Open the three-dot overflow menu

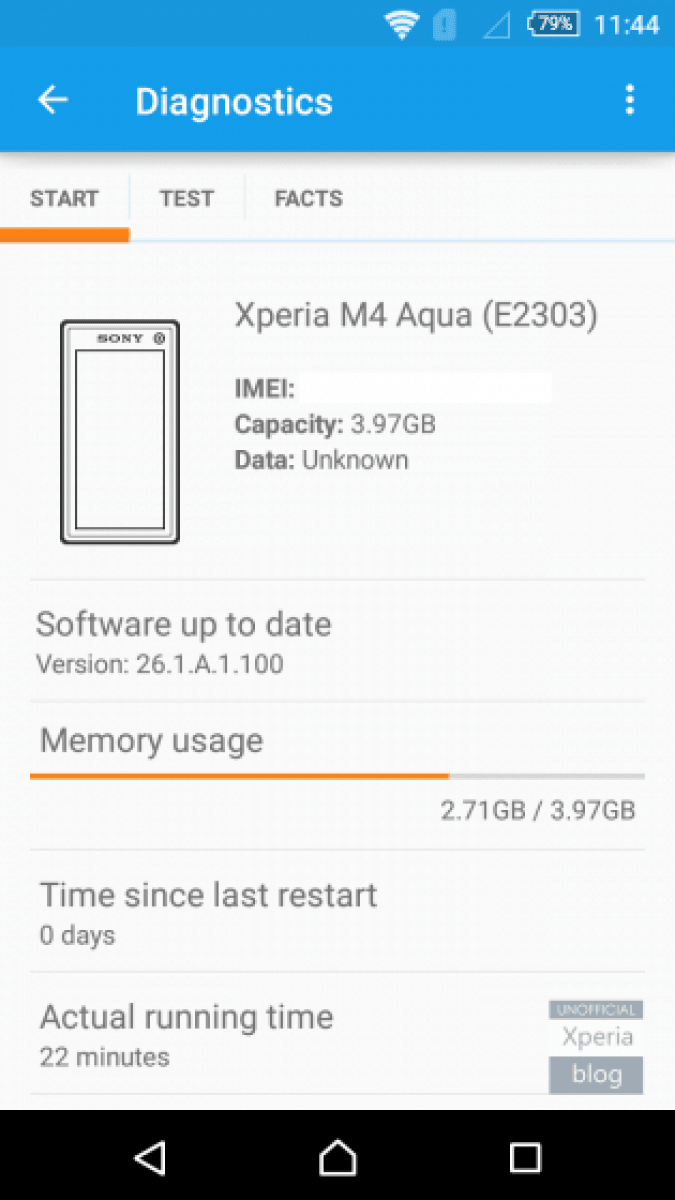(x=629, y=100)
